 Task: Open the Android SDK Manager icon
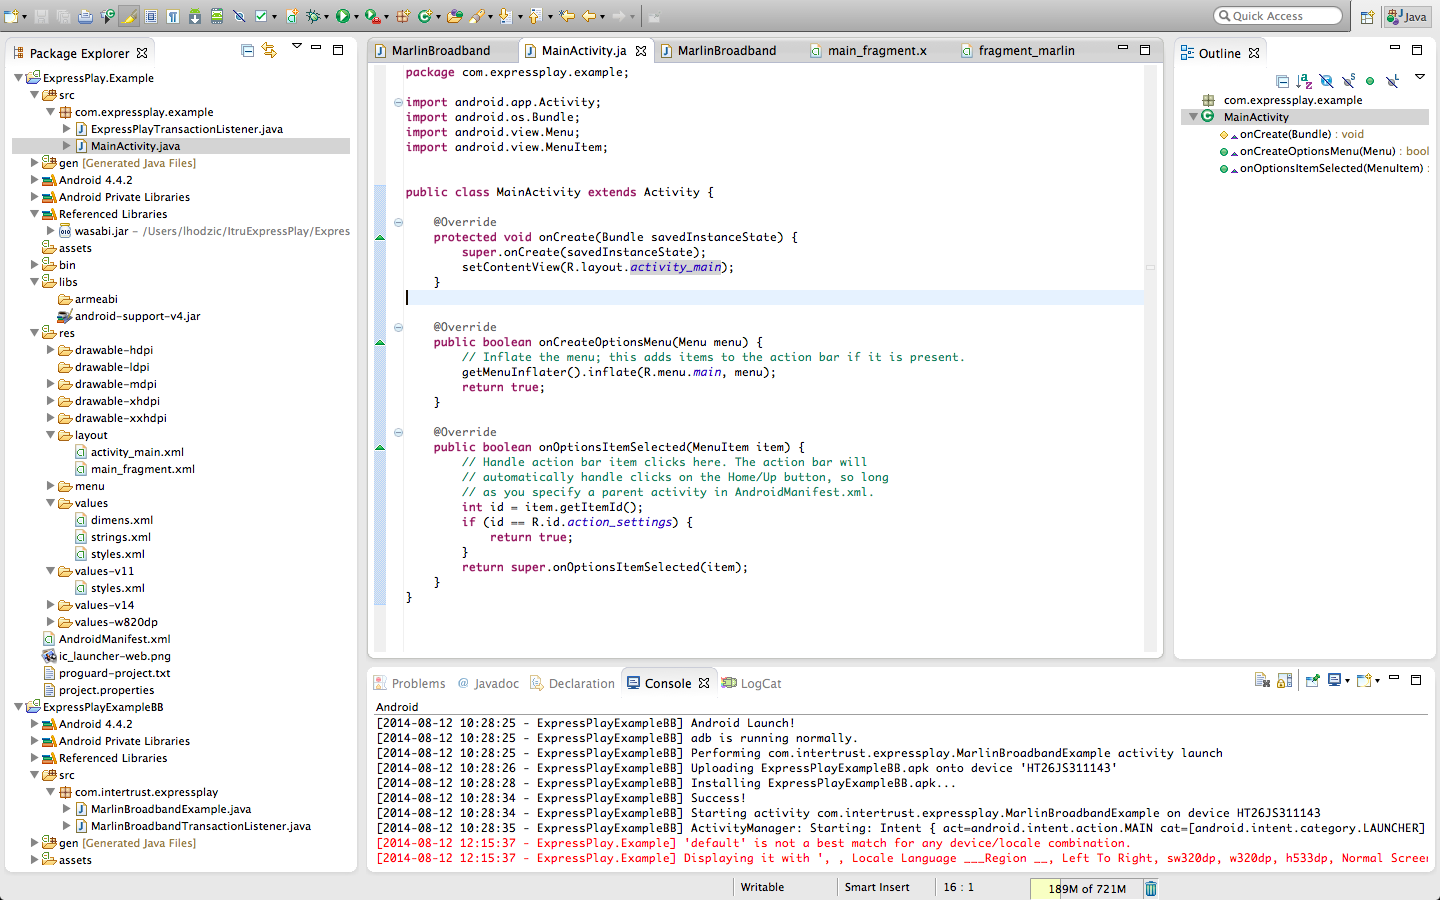click(x=195, y=16)
